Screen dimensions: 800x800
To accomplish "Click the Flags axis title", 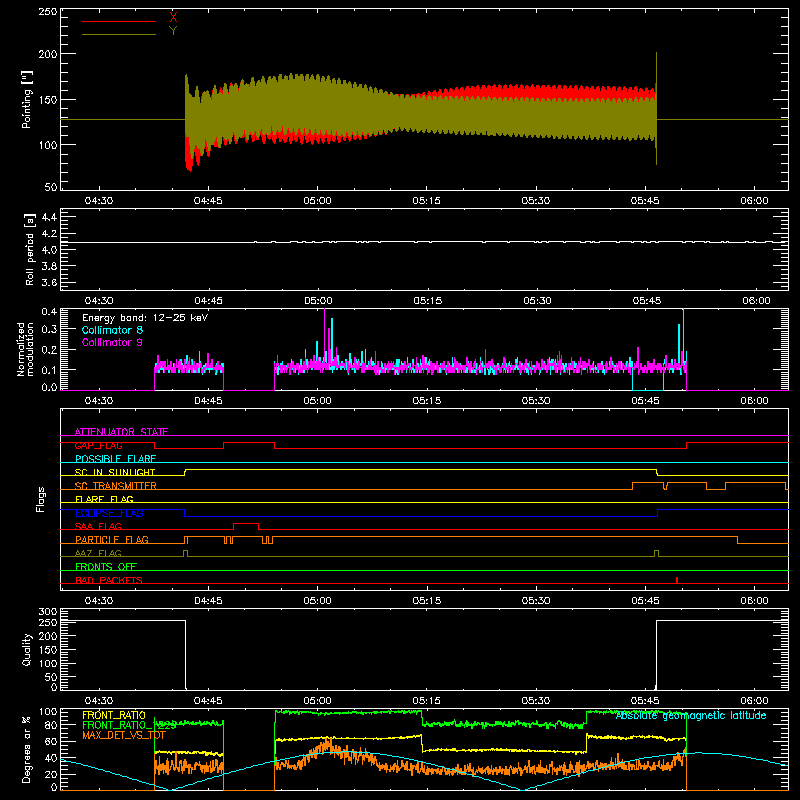I will [40, 499].
